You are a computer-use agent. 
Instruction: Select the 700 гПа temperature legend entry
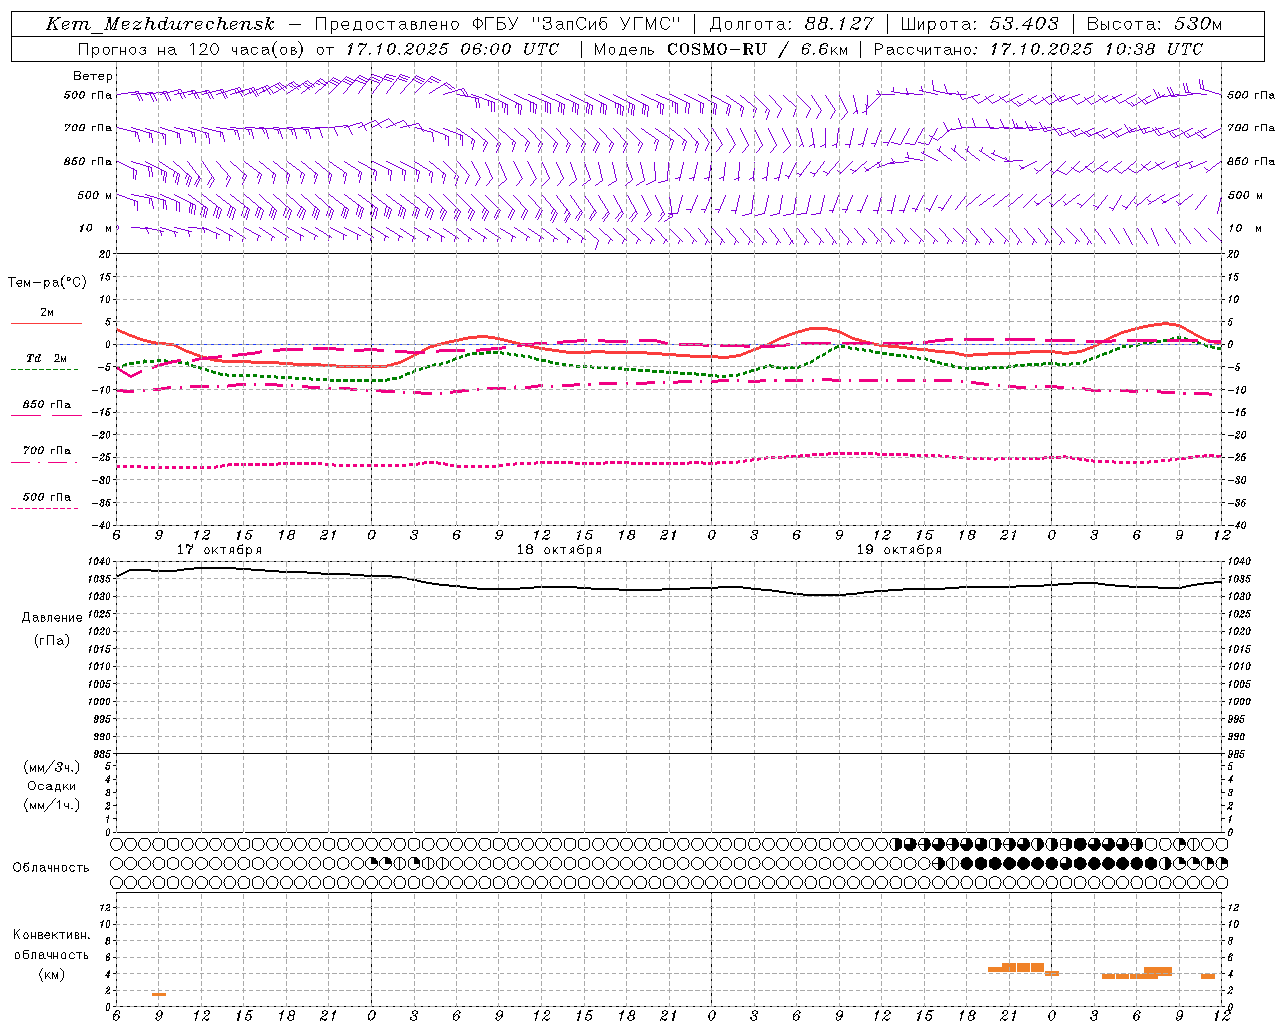[x=46, y=450]
